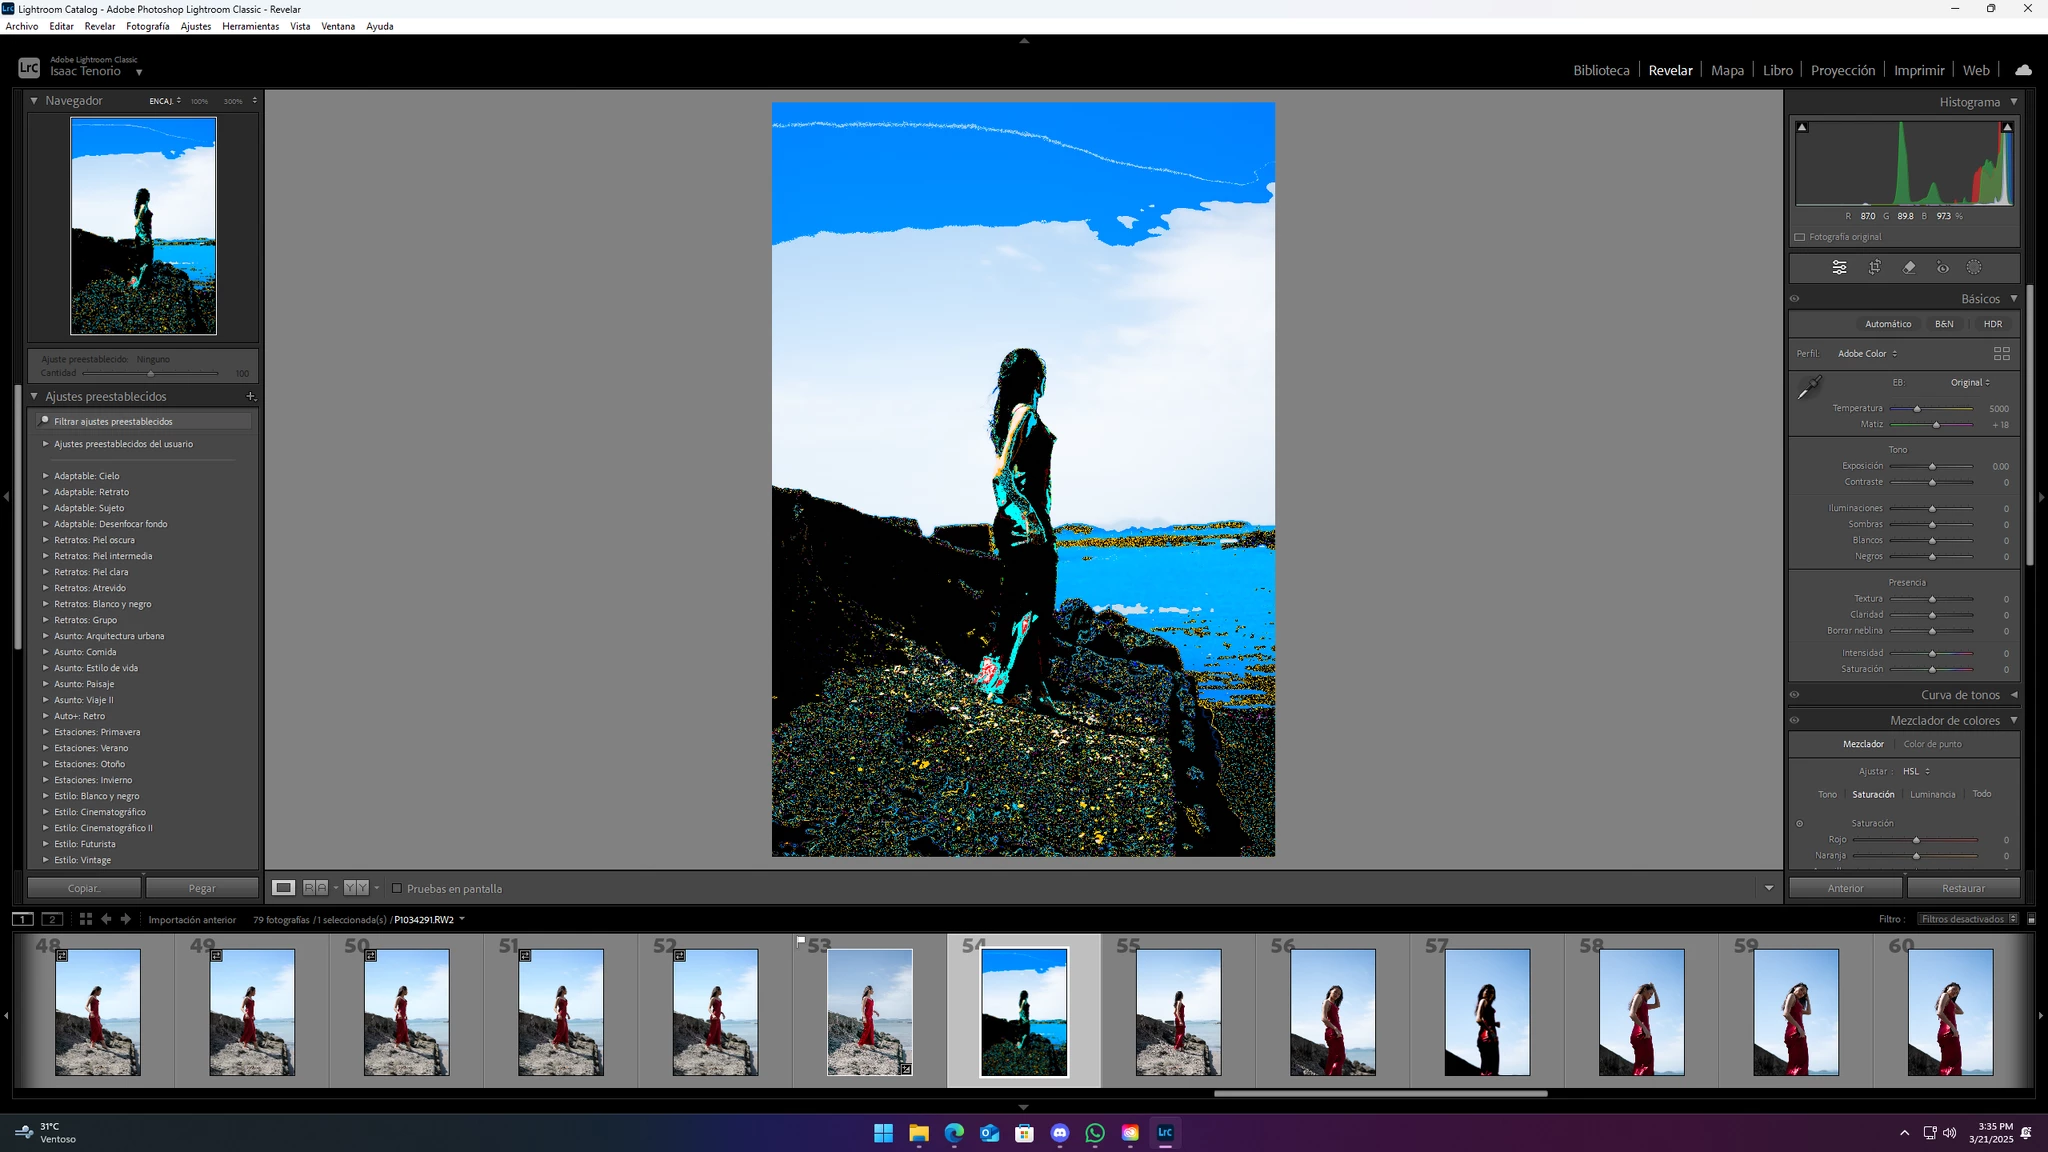Viewport: 2048px width, 1152px height.
Task: Enable Pruebas en pantalla checkbox
Action: (x=397, y=888)
